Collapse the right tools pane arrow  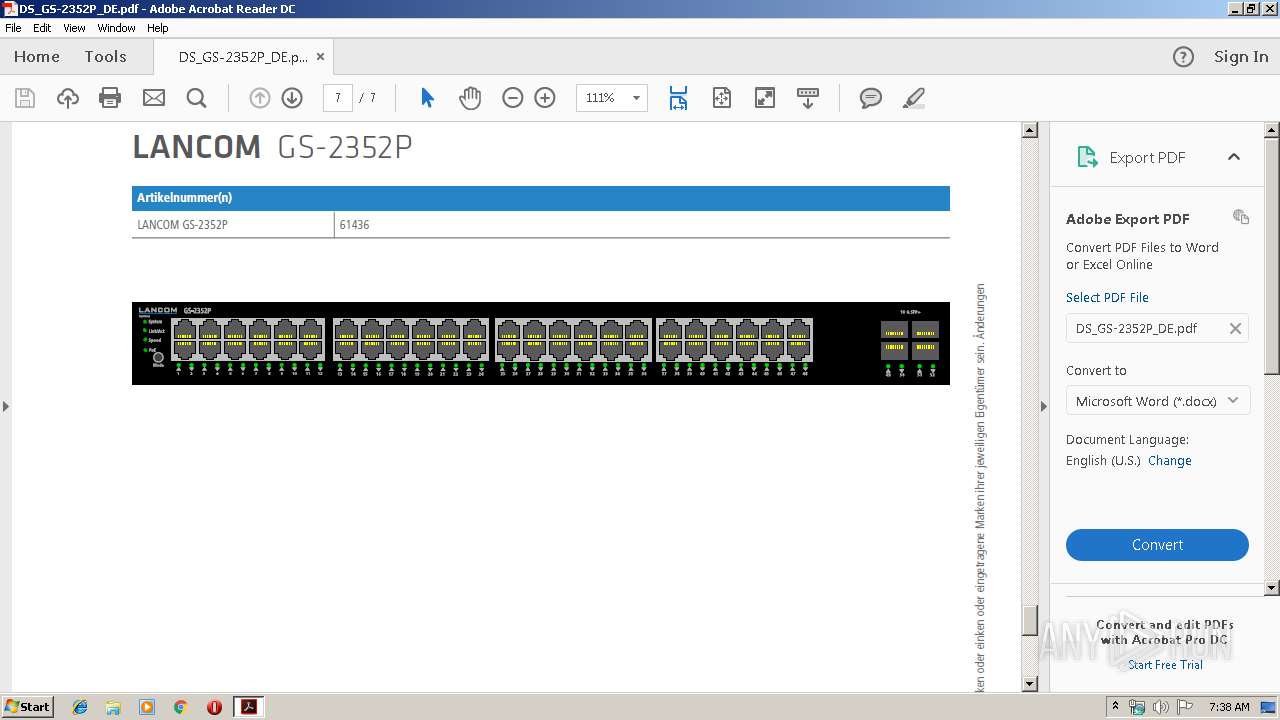tap(1043, 406)
